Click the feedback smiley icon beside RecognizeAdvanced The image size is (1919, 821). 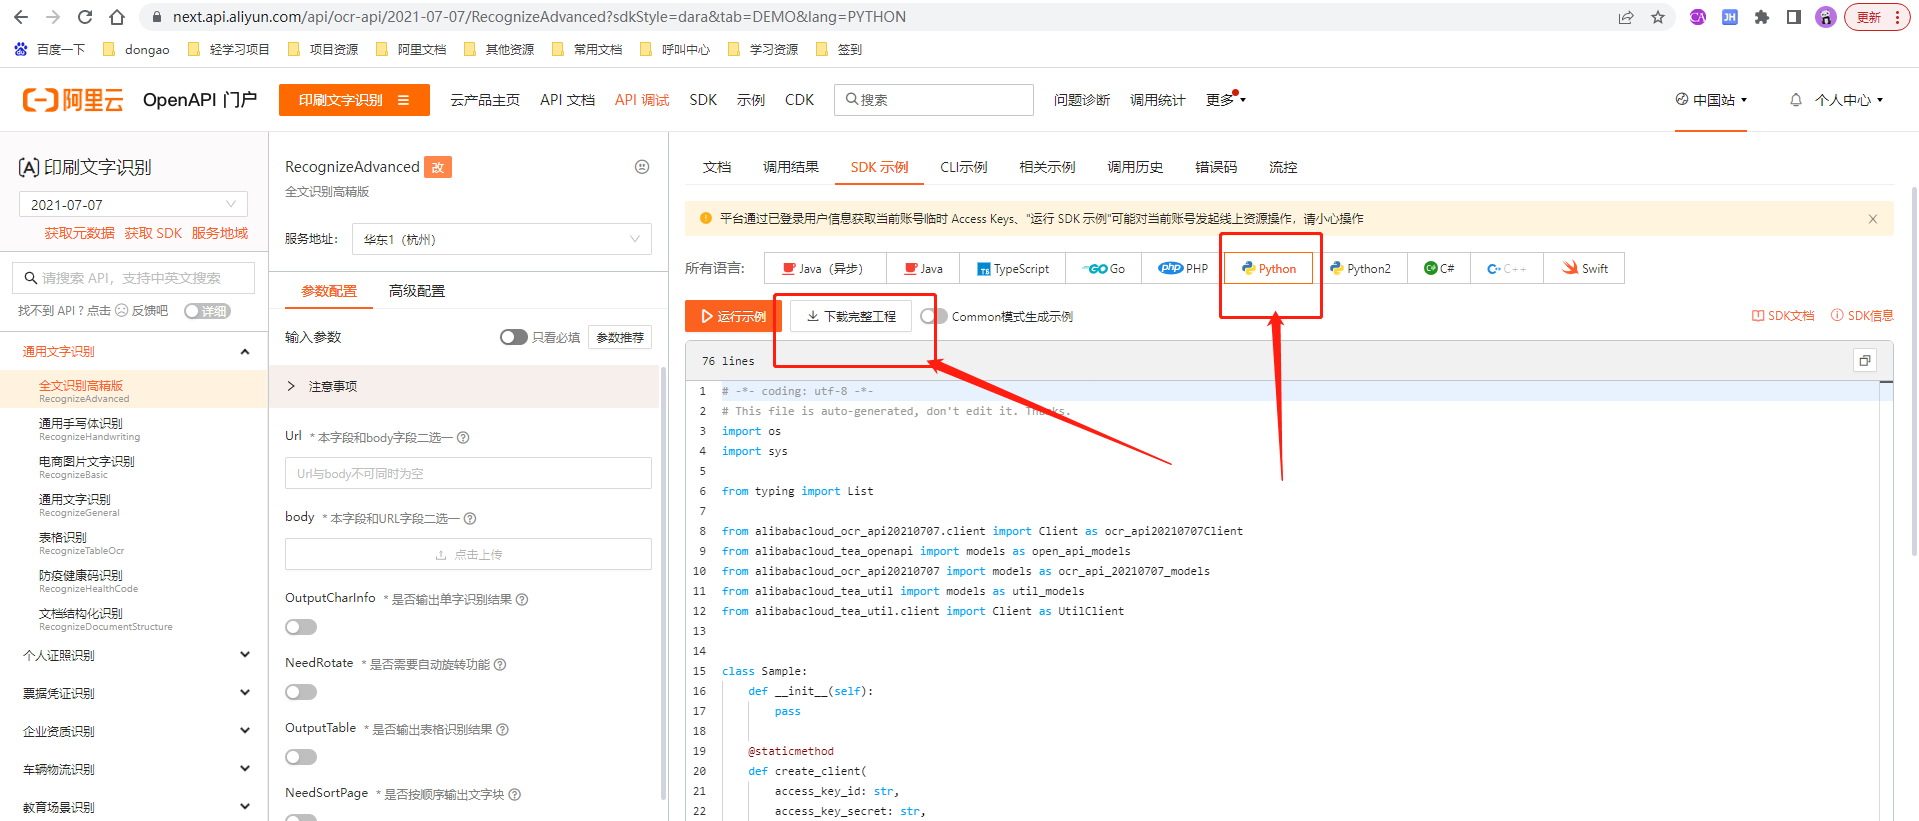(642, 167)
